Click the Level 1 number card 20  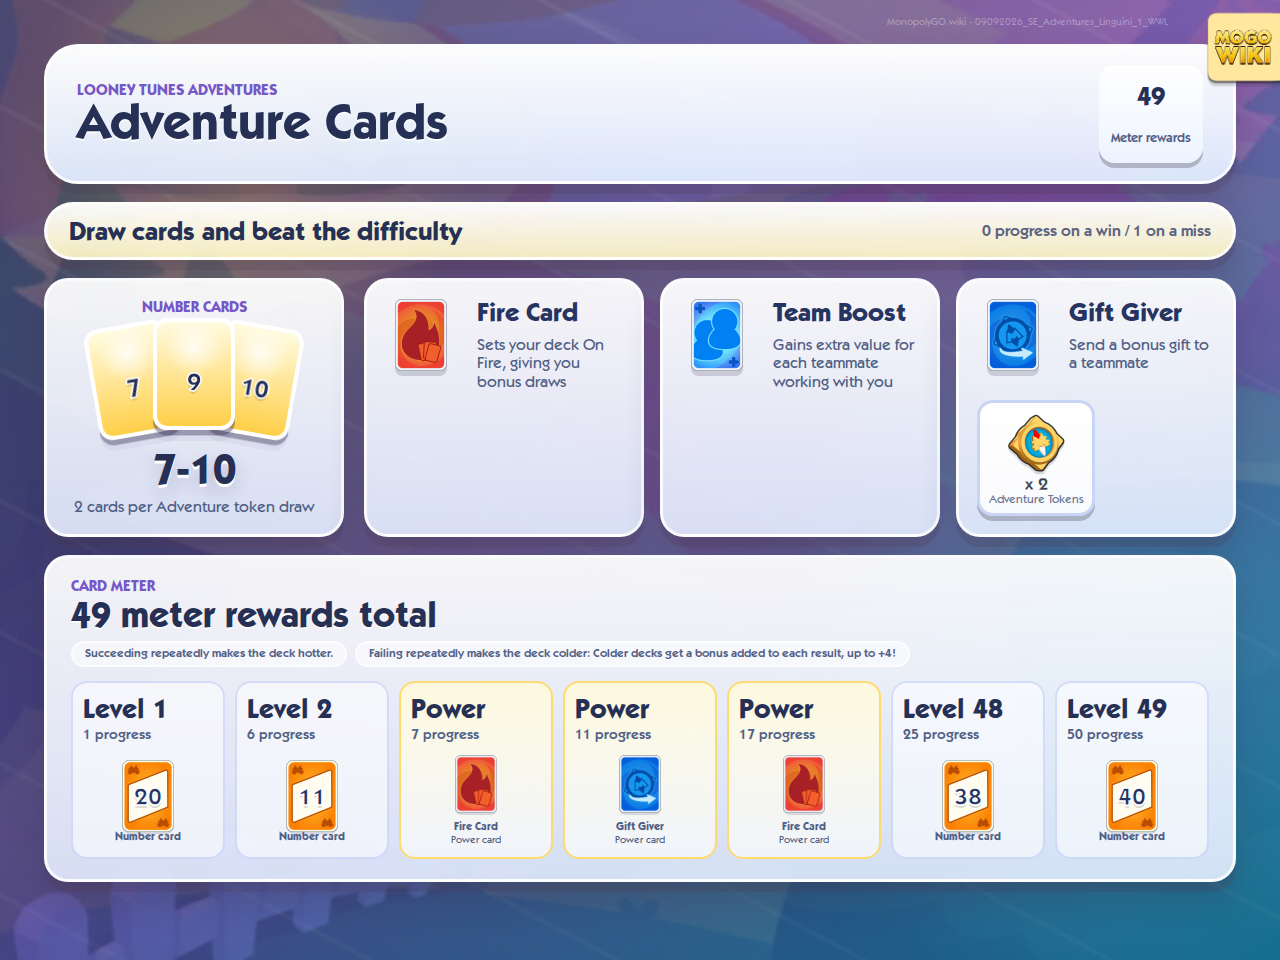tap(148, 796)
